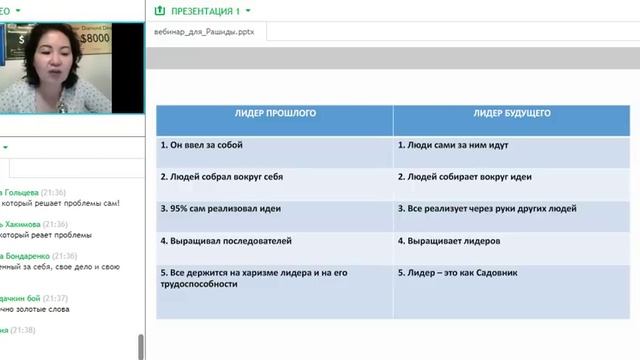Image resolution: width=640 pixels, height=360 pixels.
Task: Open chat user Хакимова's name
Action: click(20, 224)
